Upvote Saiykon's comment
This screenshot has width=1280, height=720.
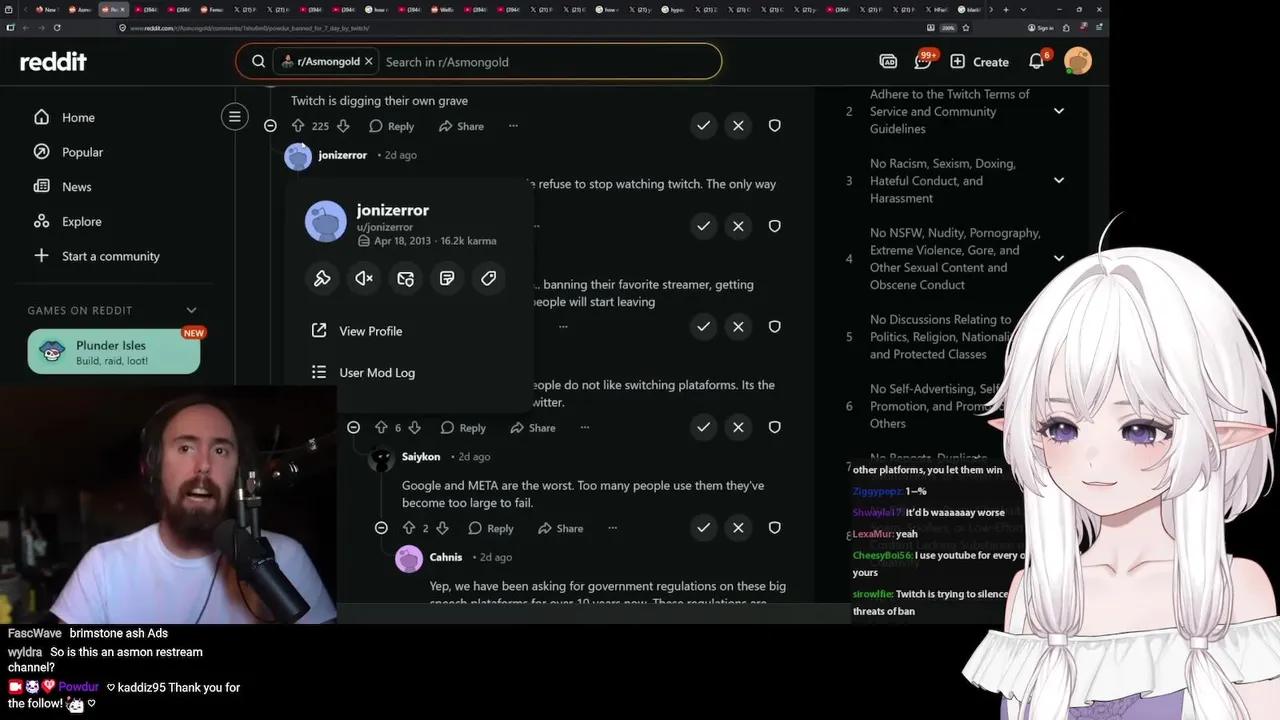click(x=408, y=528)
